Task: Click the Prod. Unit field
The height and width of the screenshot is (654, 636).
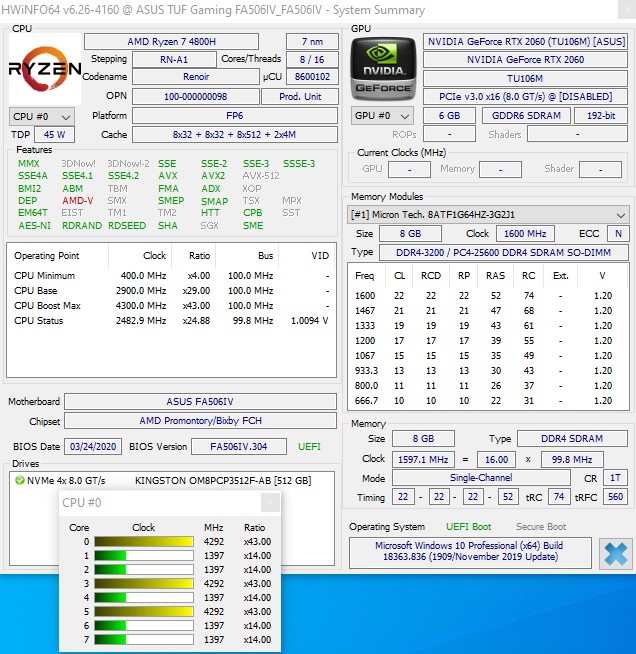Action: pyautogui.click(x=300, y=96)
